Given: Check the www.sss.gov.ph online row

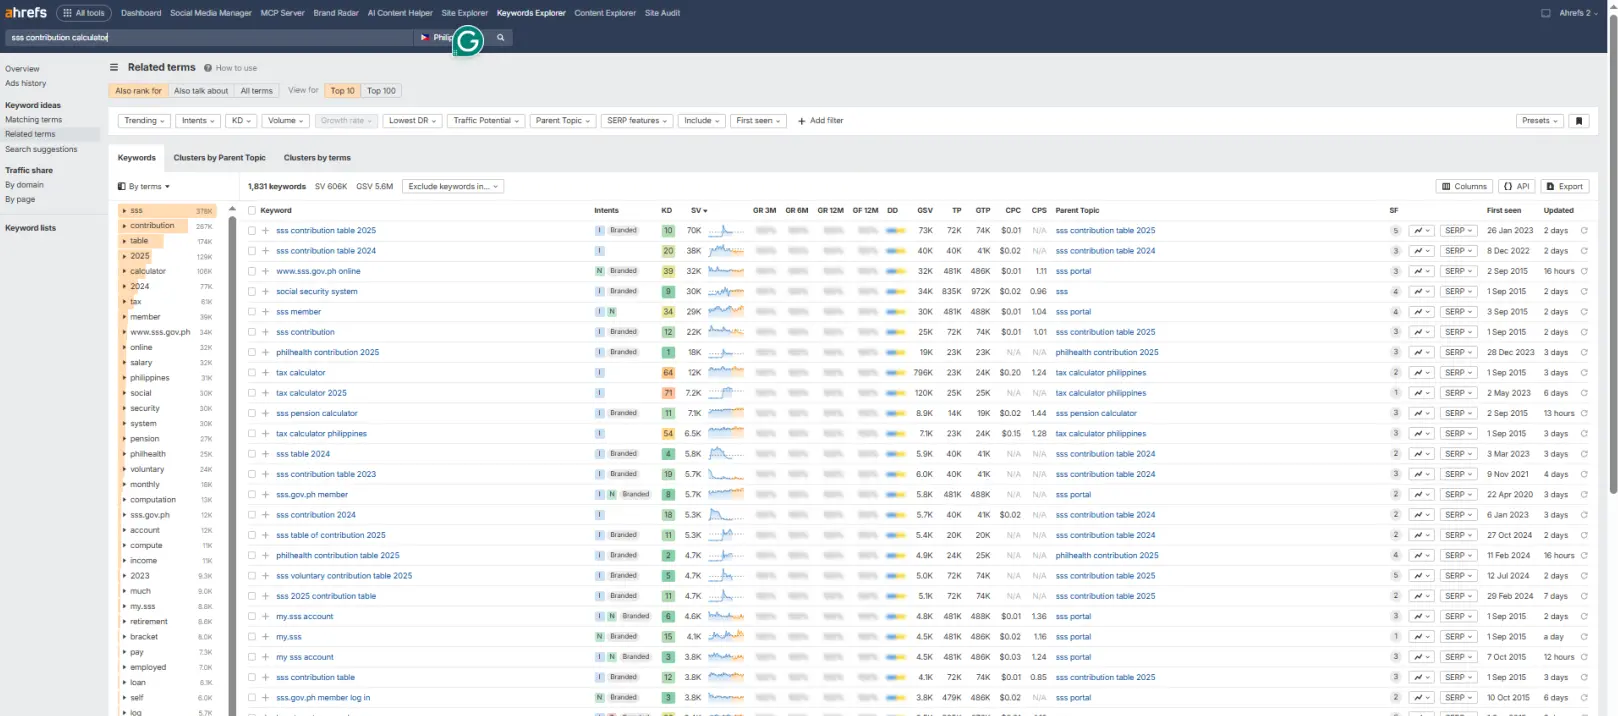Looking at the screenshot, I should click(252, 271).
